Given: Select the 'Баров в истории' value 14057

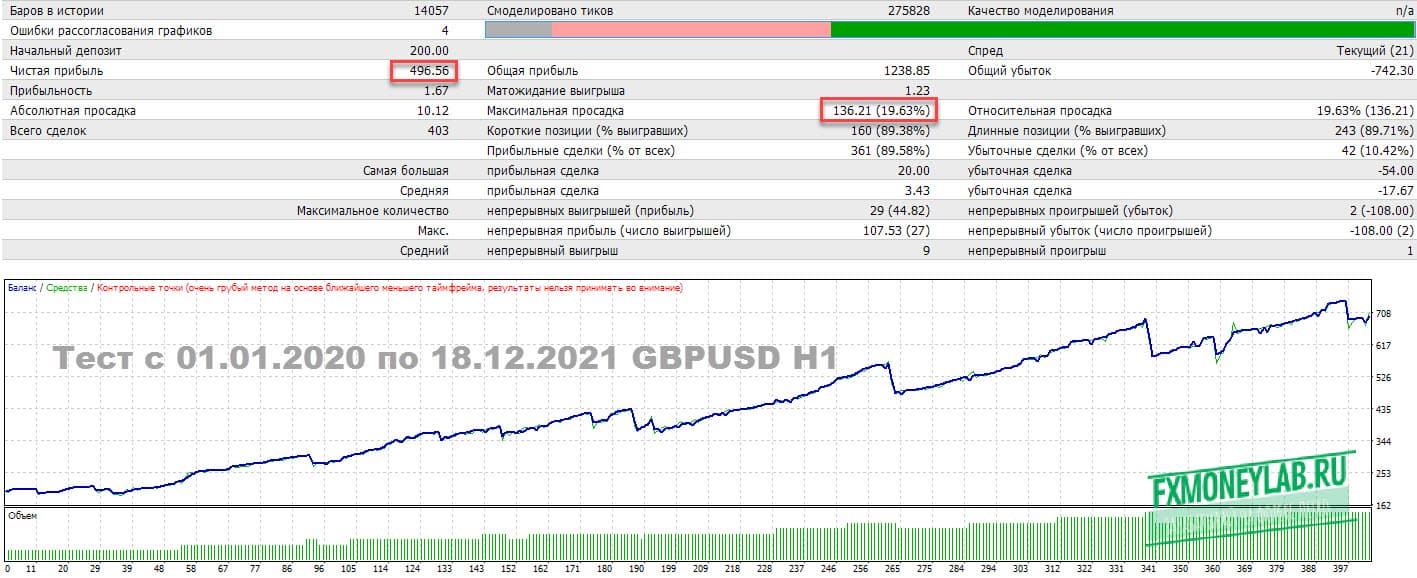Looking at the screenshot, I should pyautogui.click(x=431, y=11).
